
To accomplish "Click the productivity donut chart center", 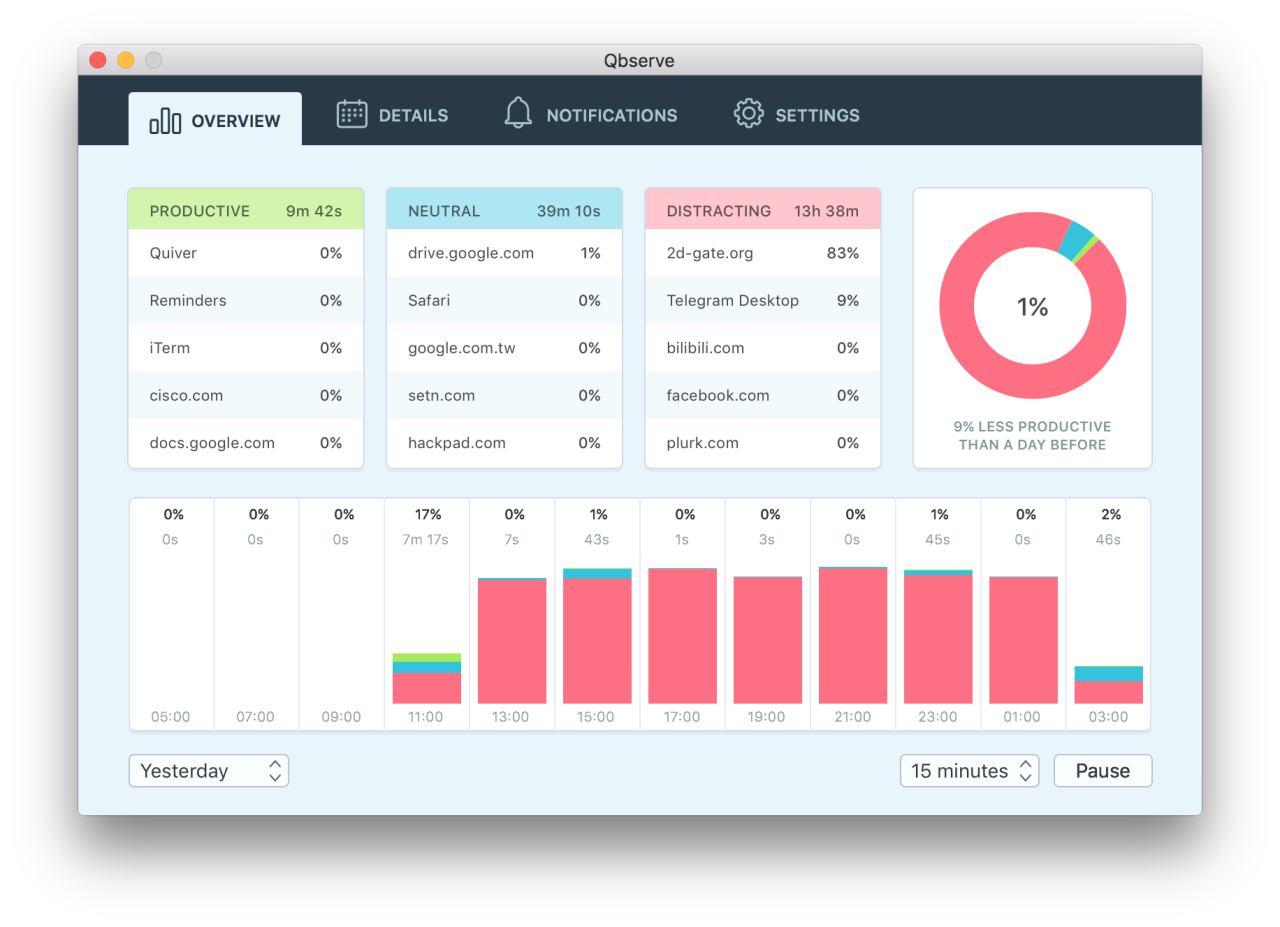I will (x=1032, y=307).
